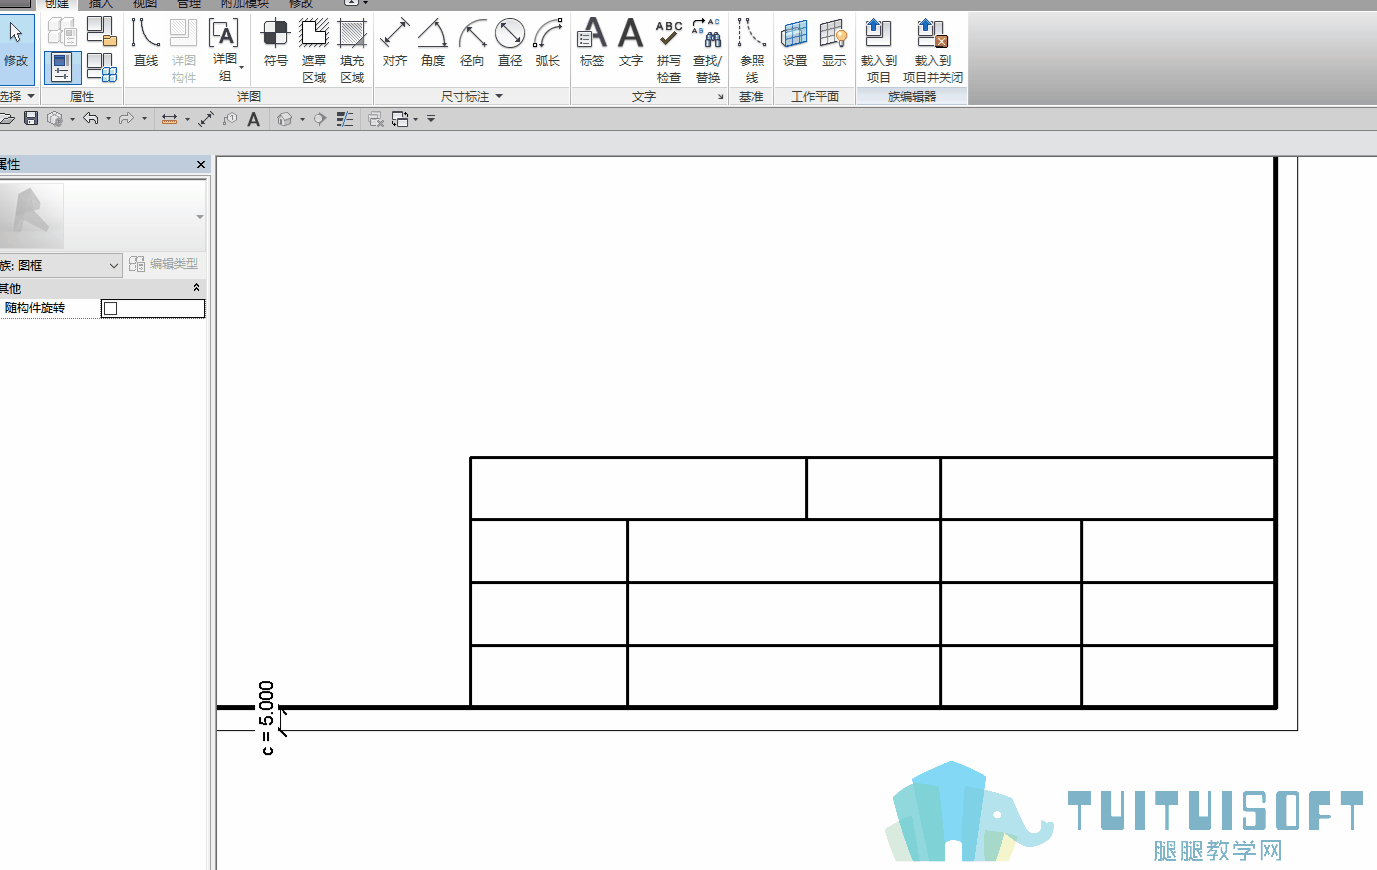
Task: Open the 族: 图框 filter dropdown
Action: point(61,265)
